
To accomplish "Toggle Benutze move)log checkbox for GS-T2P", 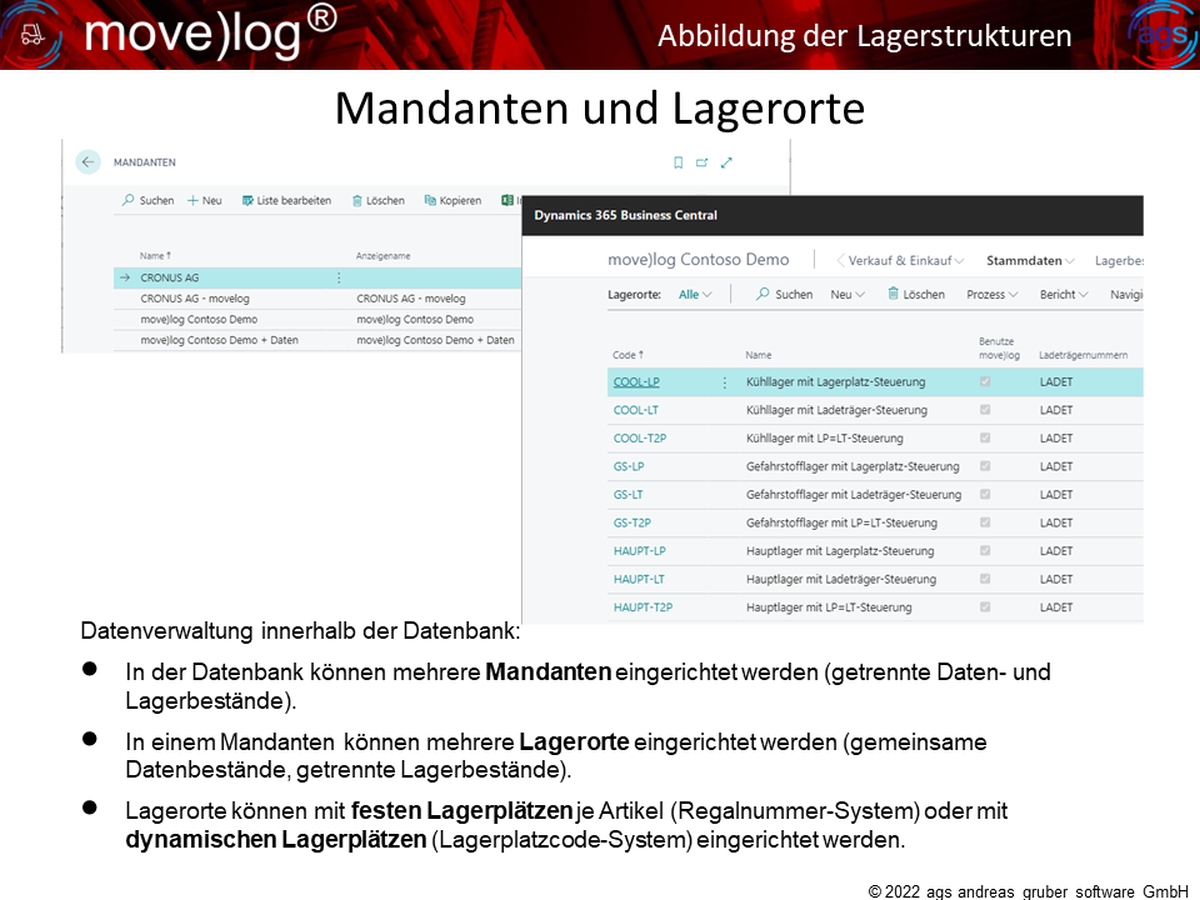I will point(985,522).
